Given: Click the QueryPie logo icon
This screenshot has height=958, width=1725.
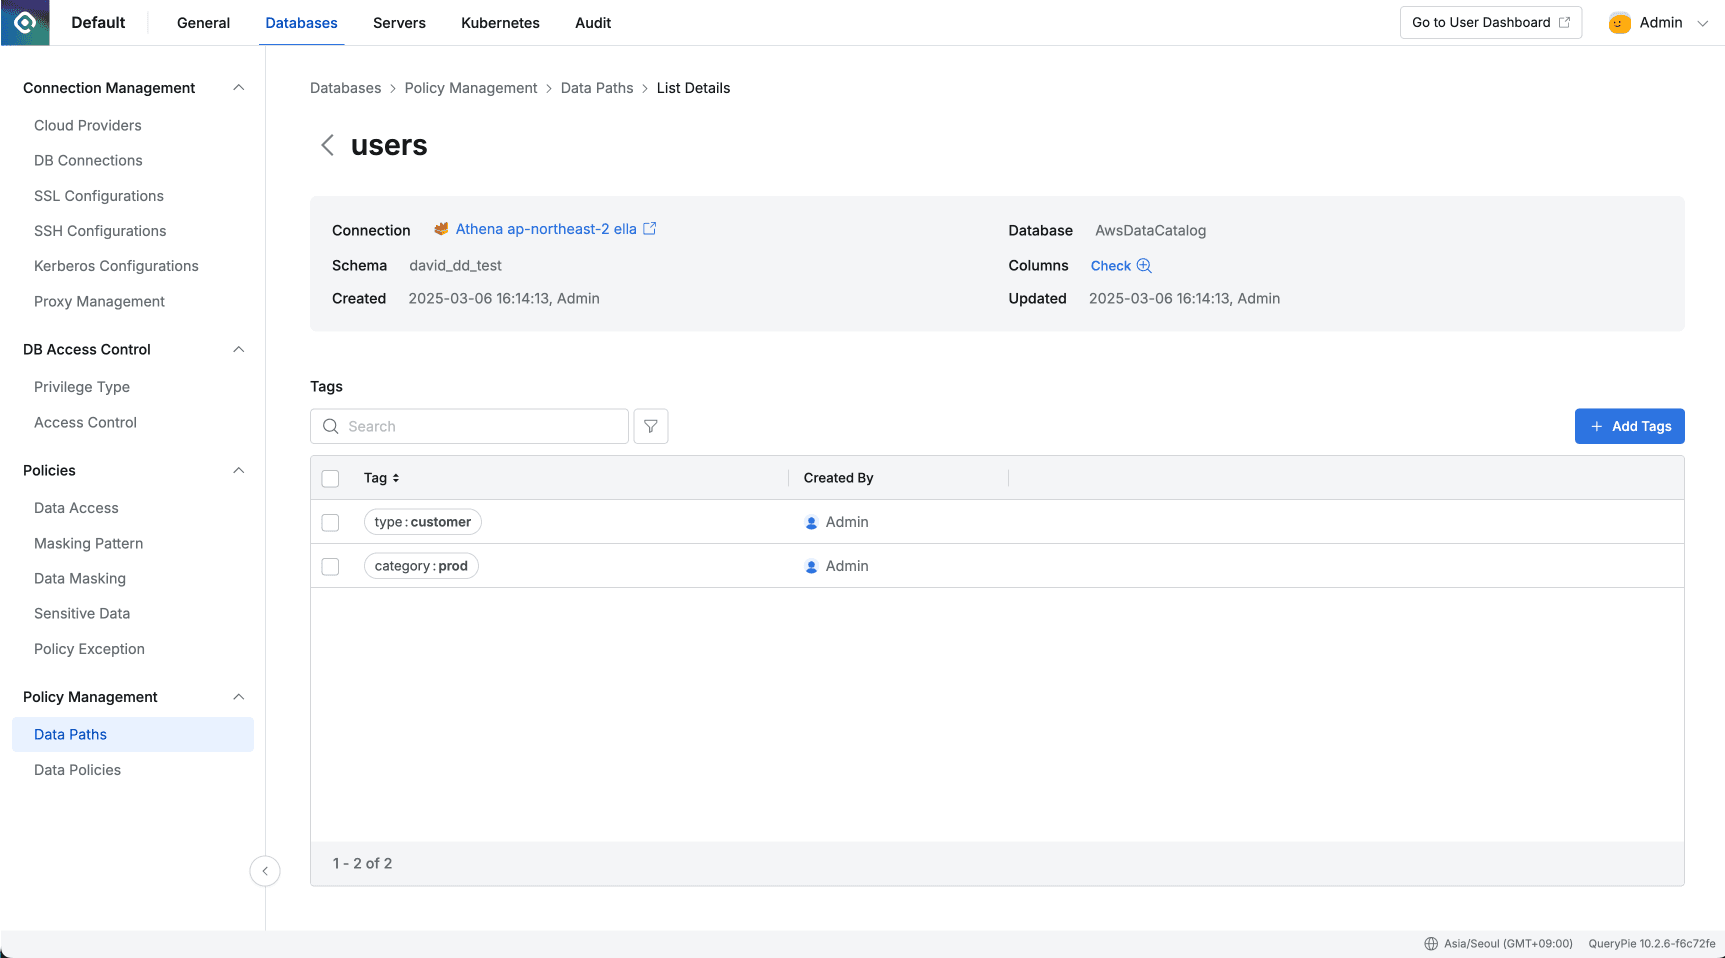Looking at the screenshot, I should (x=25, y=22).
